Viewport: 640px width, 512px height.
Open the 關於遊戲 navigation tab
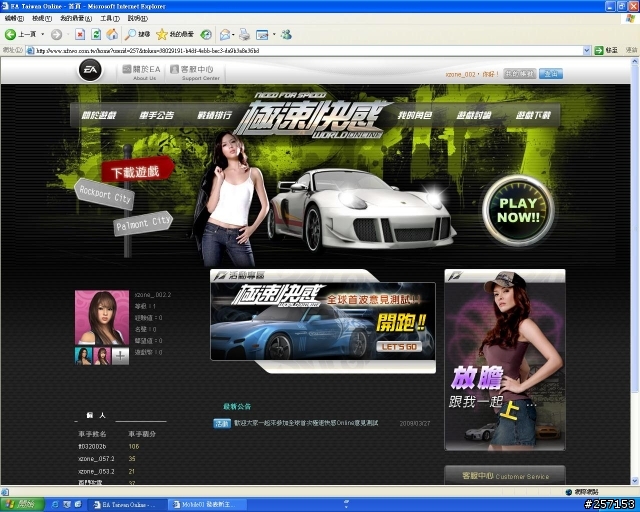pyautogui.click(x=99, y=116)
